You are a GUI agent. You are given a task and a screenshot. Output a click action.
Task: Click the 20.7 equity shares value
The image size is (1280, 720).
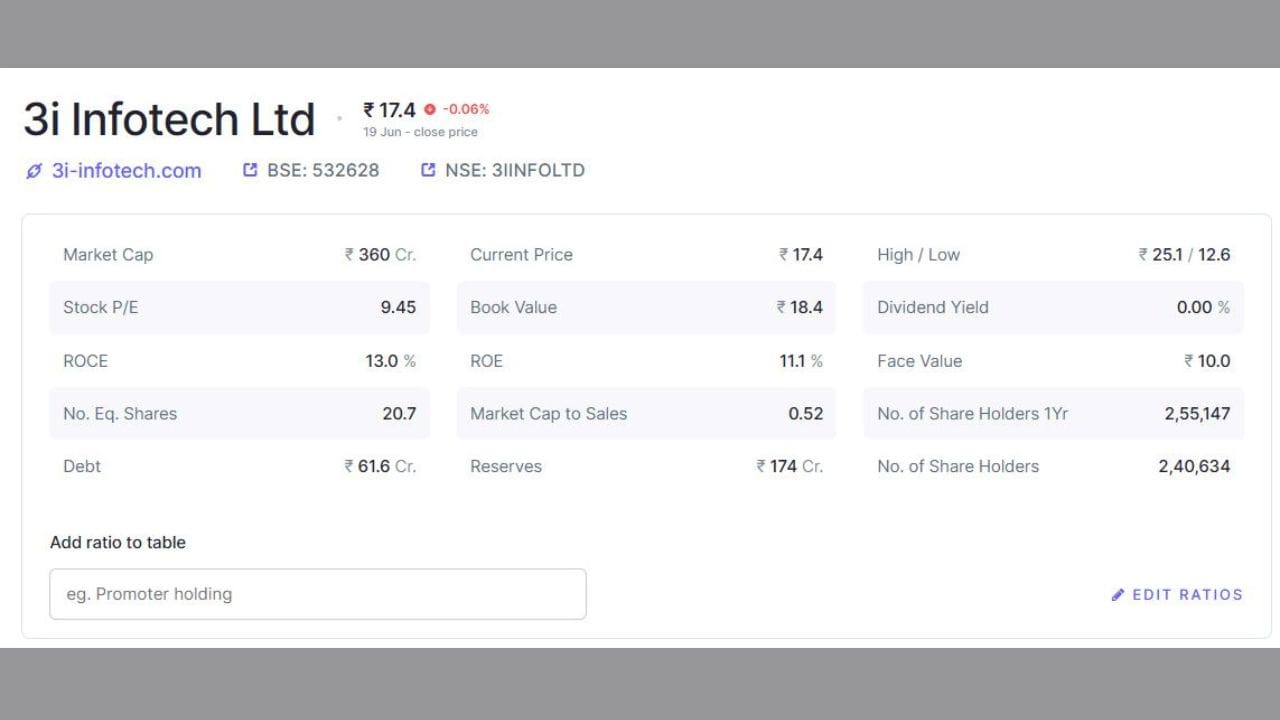pyautogui.click(x=399, y=414)
